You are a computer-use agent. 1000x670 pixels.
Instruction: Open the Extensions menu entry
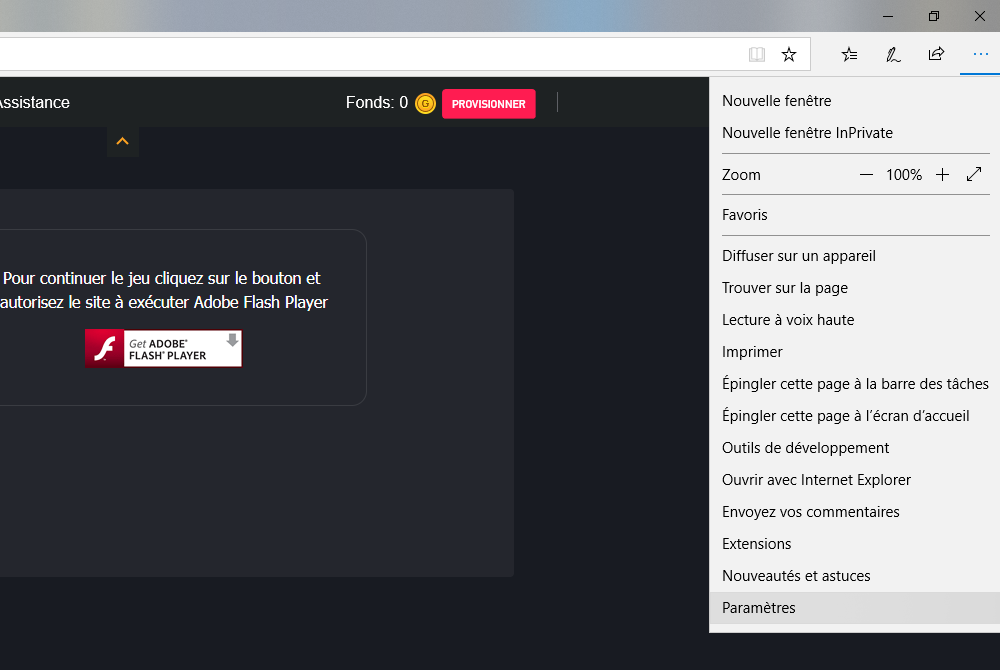pos(756,544)
